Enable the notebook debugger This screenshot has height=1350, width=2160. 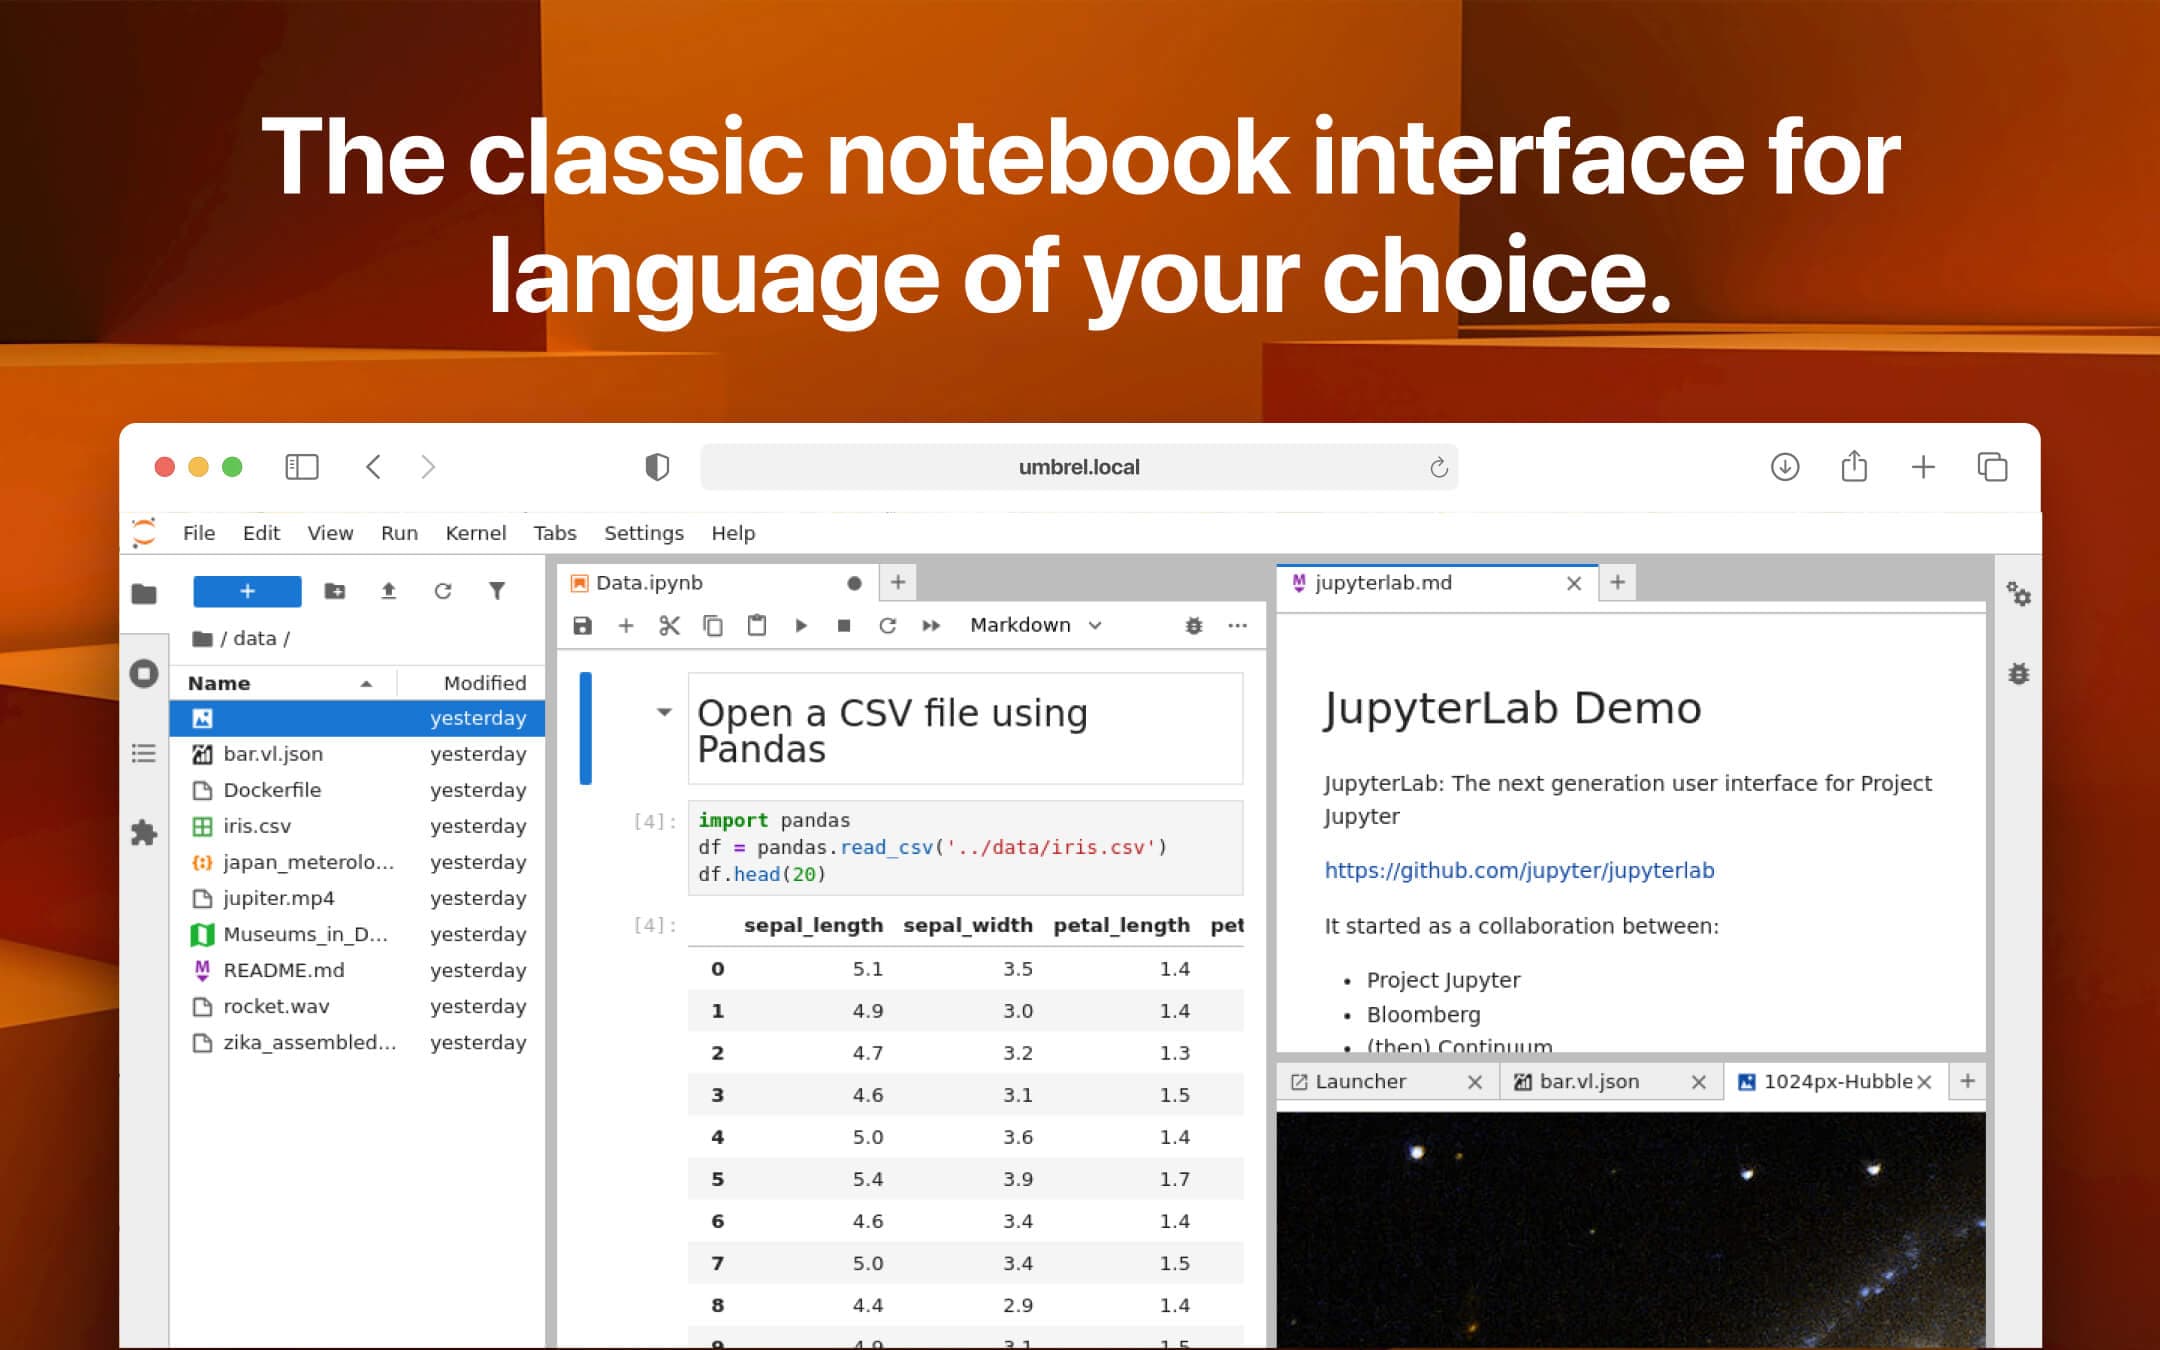pyautogui.click(x=1194, y=624)
